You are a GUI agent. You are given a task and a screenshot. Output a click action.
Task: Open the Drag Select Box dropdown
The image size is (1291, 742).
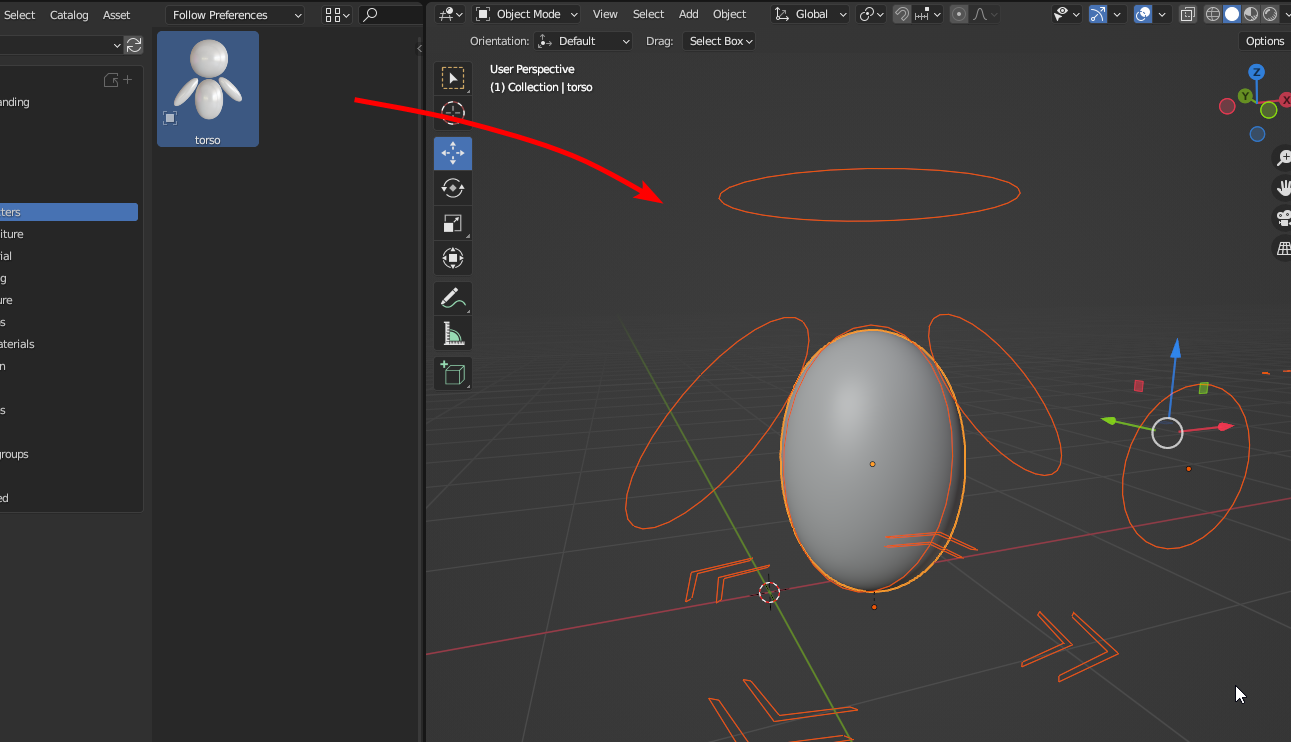pyautogui.click(x=719, y=41)
